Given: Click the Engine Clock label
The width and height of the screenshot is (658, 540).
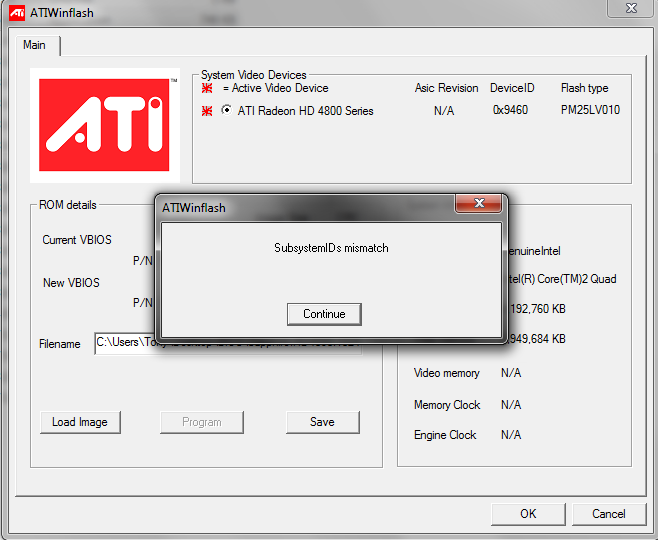Looking at the screenshot, I should coord(445,435).
